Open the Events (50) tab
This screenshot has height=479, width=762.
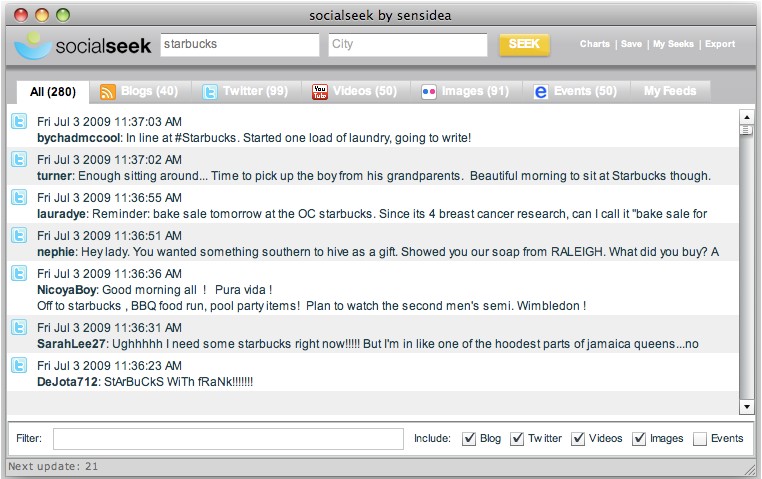click(x=576, y=91)
